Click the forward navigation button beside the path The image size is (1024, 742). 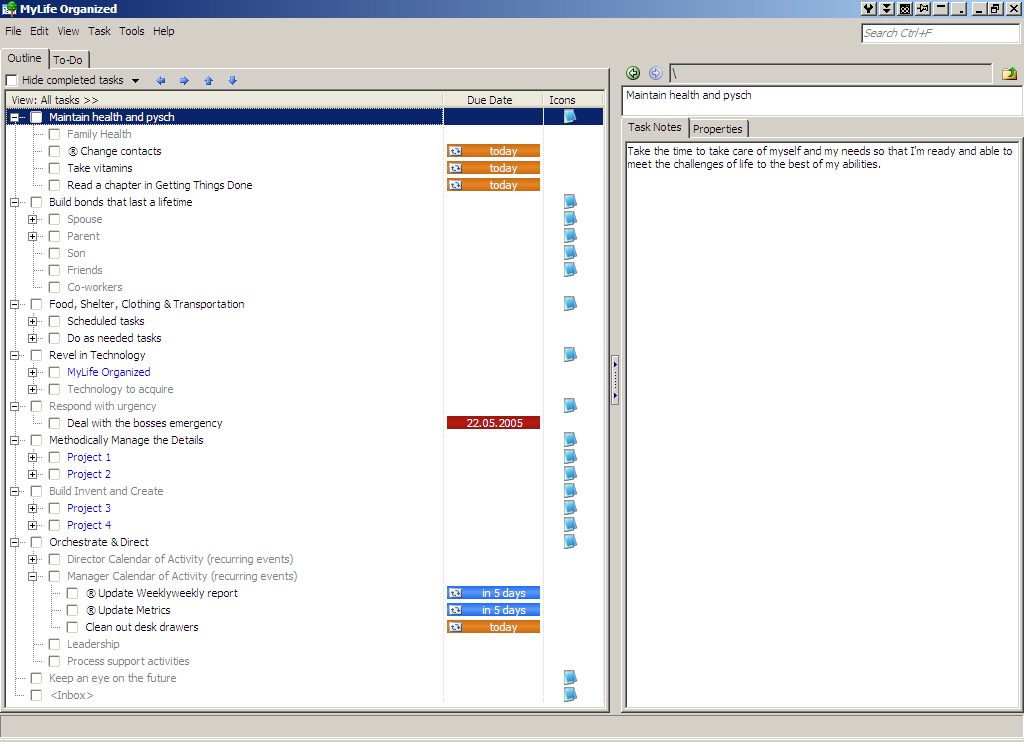(x=656, y=73)
